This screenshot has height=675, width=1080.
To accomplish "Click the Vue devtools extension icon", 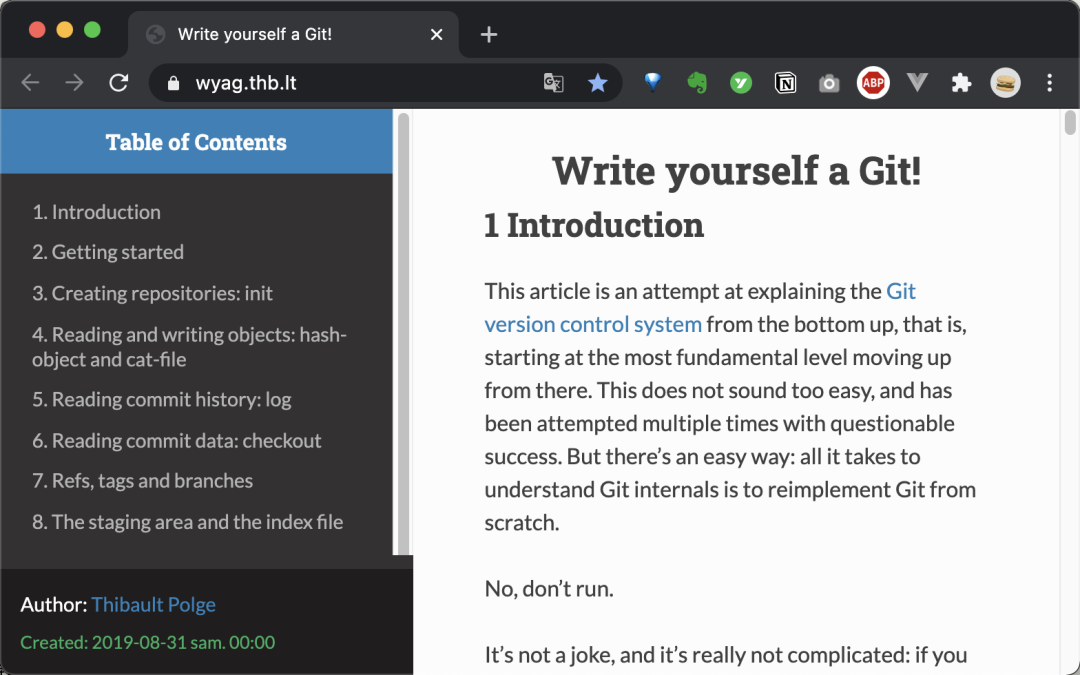I will tap(917, 83).
